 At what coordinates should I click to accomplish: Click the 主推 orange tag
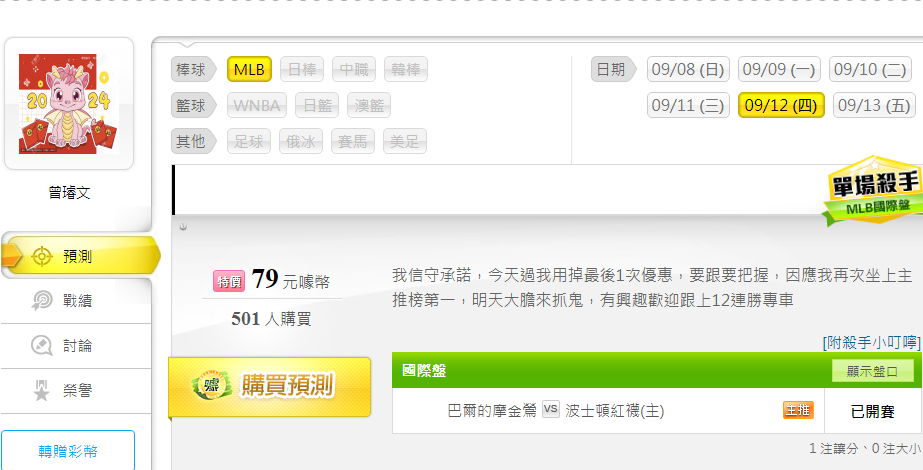(798, 411)
